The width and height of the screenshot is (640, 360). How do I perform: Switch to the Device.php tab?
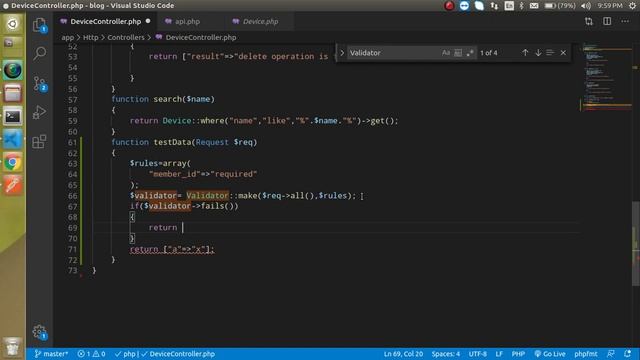click(x=261, y=21)
